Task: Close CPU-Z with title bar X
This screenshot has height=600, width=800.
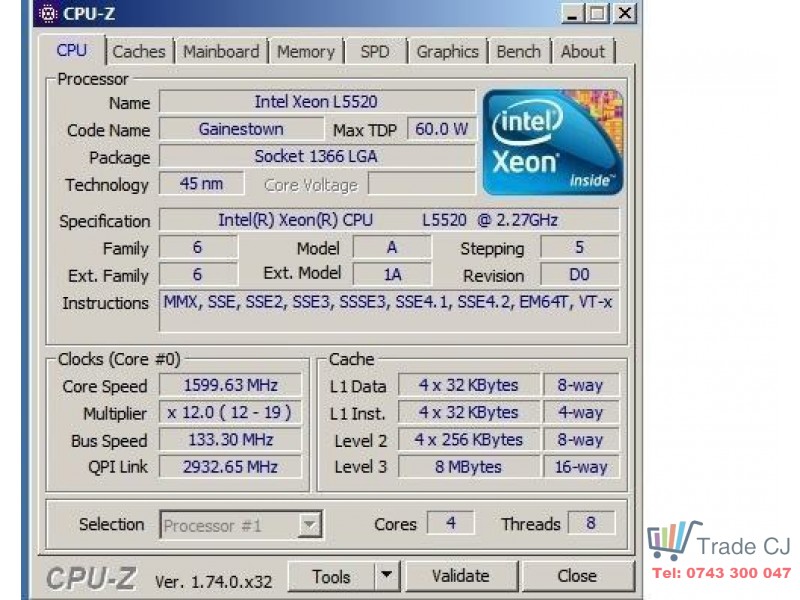Action: (x=624, y=14)
